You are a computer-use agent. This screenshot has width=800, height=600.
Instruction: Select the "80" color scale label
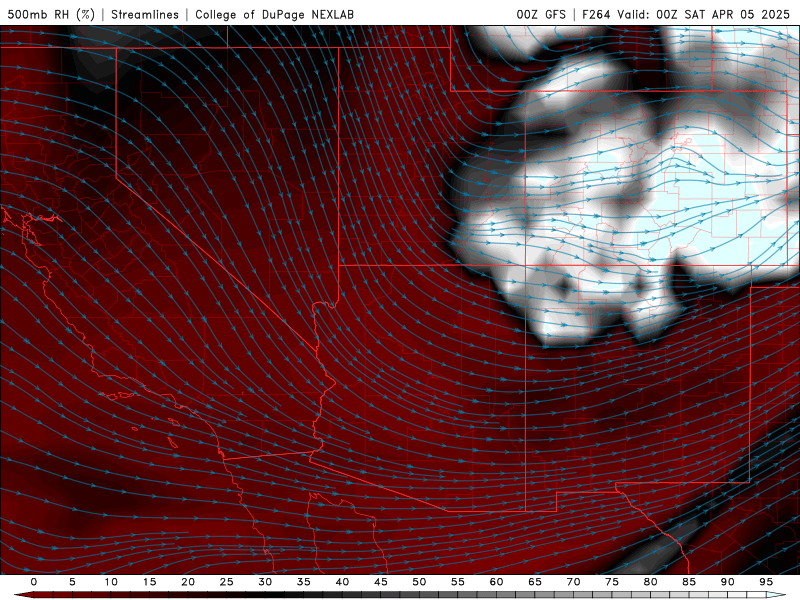(x=650, y=582)
